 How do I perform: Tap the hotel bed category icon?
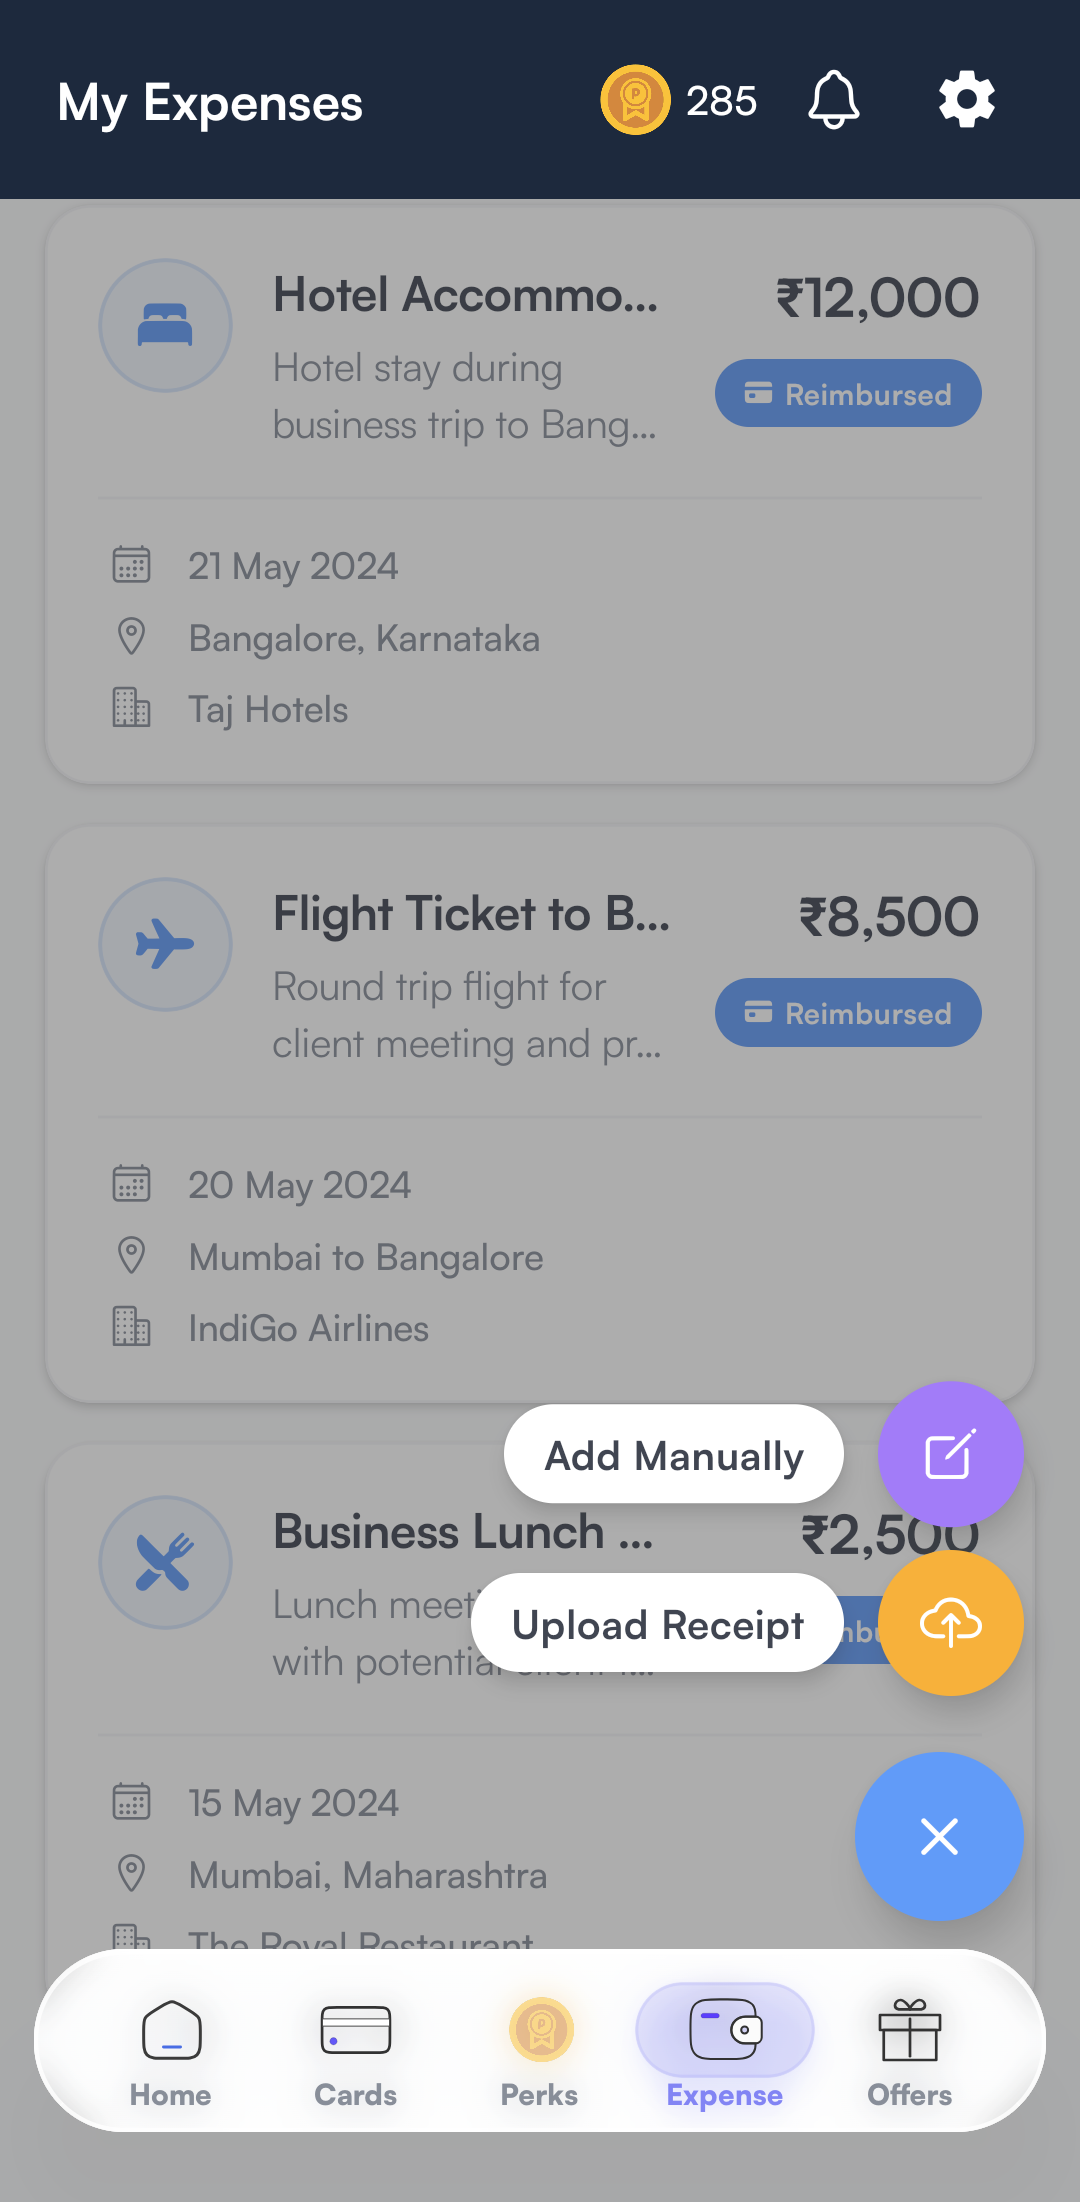[165, 326]
